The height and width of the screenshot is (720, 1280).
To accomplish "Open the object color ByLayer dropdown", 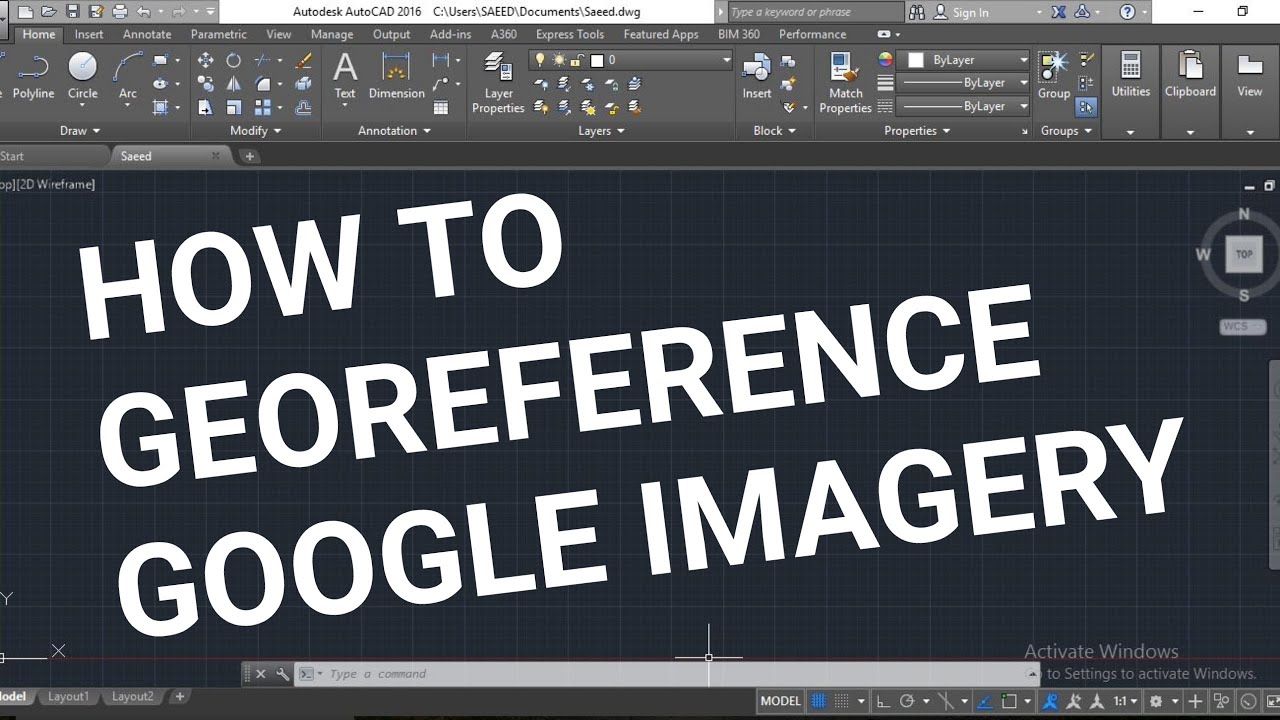I will coord(964,60).
